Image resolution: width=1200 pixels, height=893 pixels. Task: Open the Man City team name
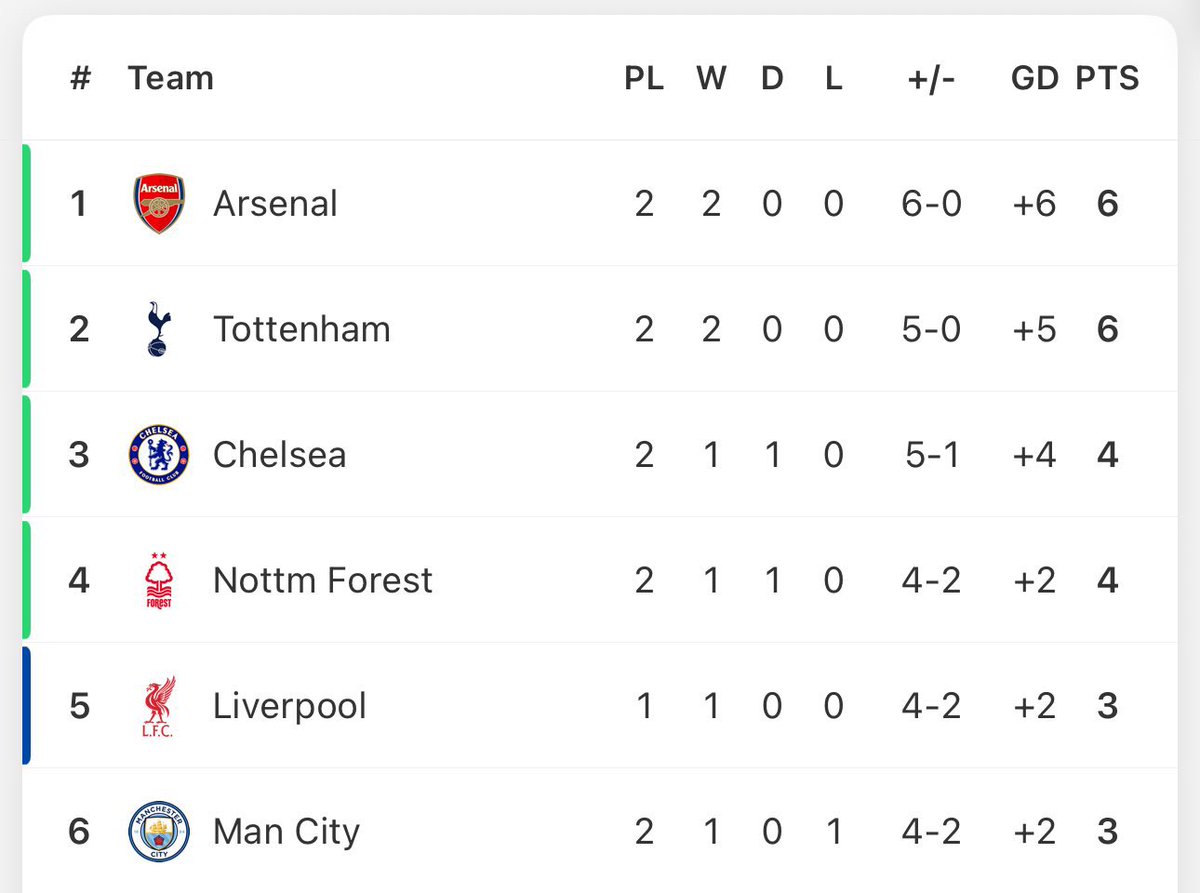click(x=286, y=831)
